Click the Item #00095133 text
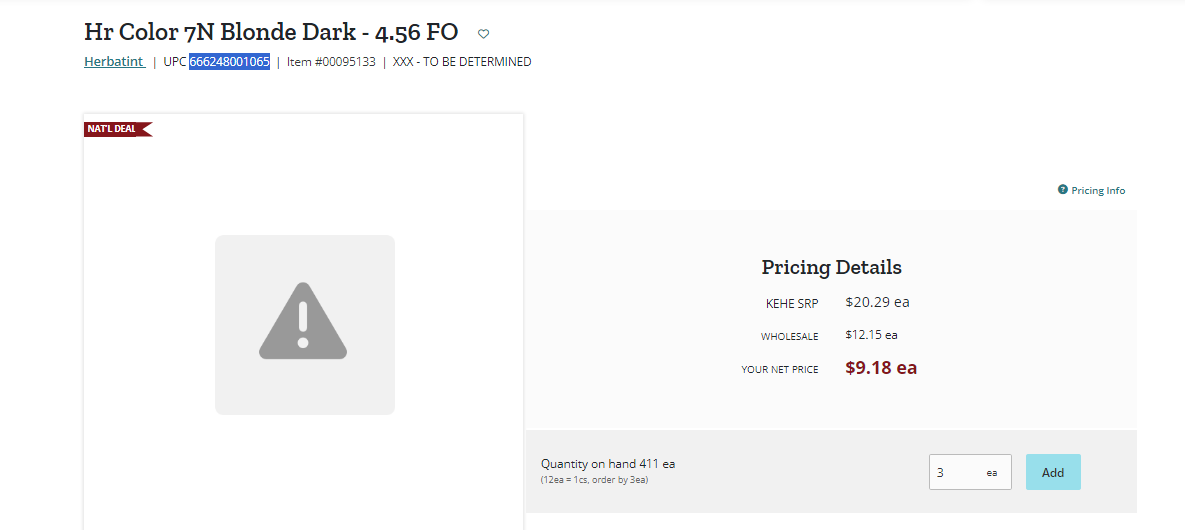The height and width of the screenshot is (530, 1185). pyautogui.click(x=331, y=62)
